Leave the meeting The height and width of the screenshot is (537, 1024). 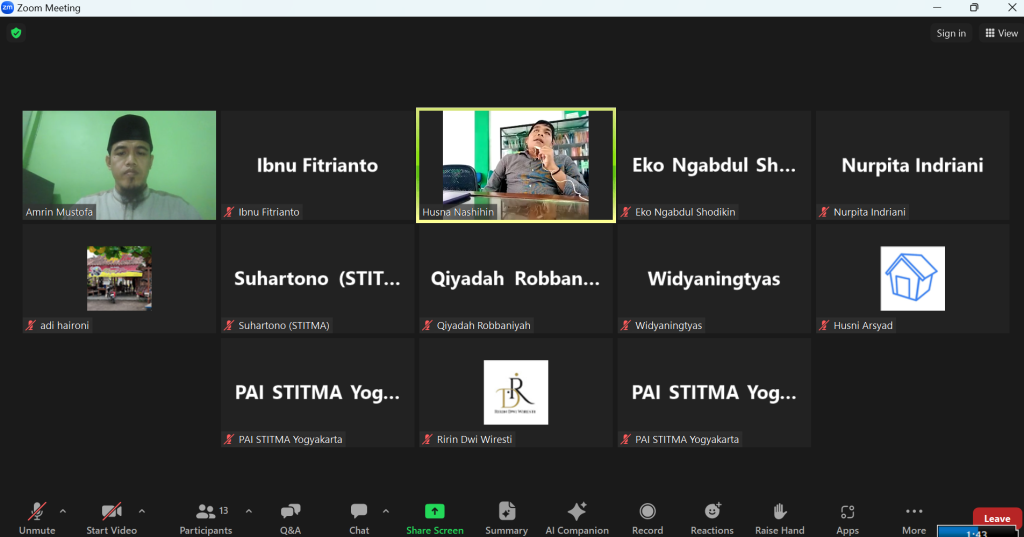pos(996,518)
